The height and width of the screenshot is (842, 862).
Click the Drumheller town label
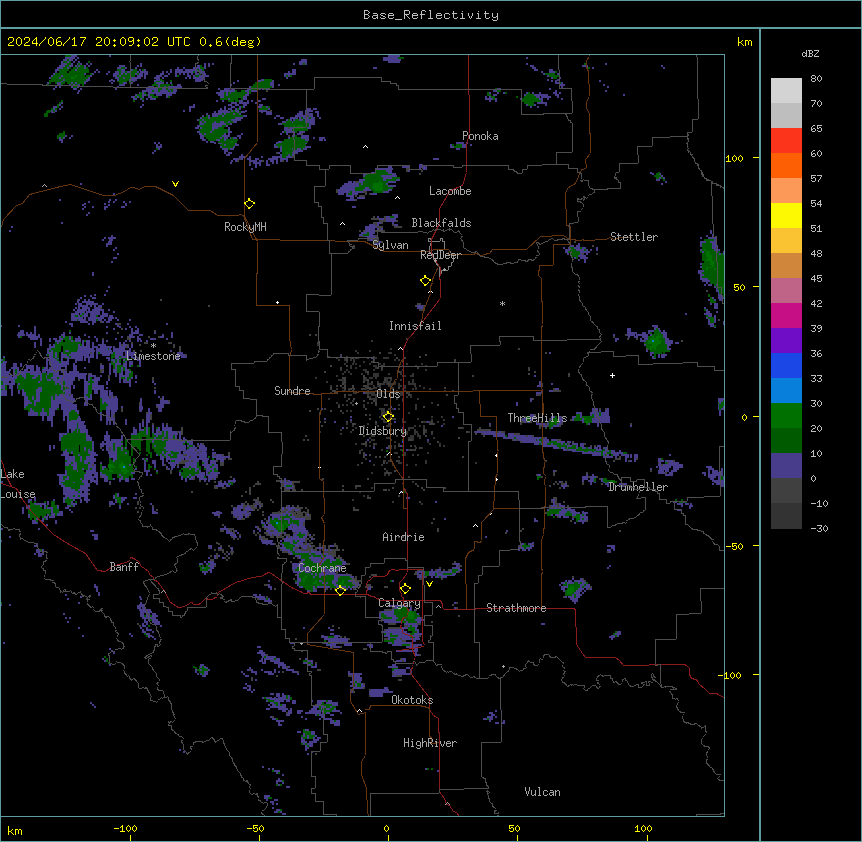pyautogui.click(x=638, y=487)
